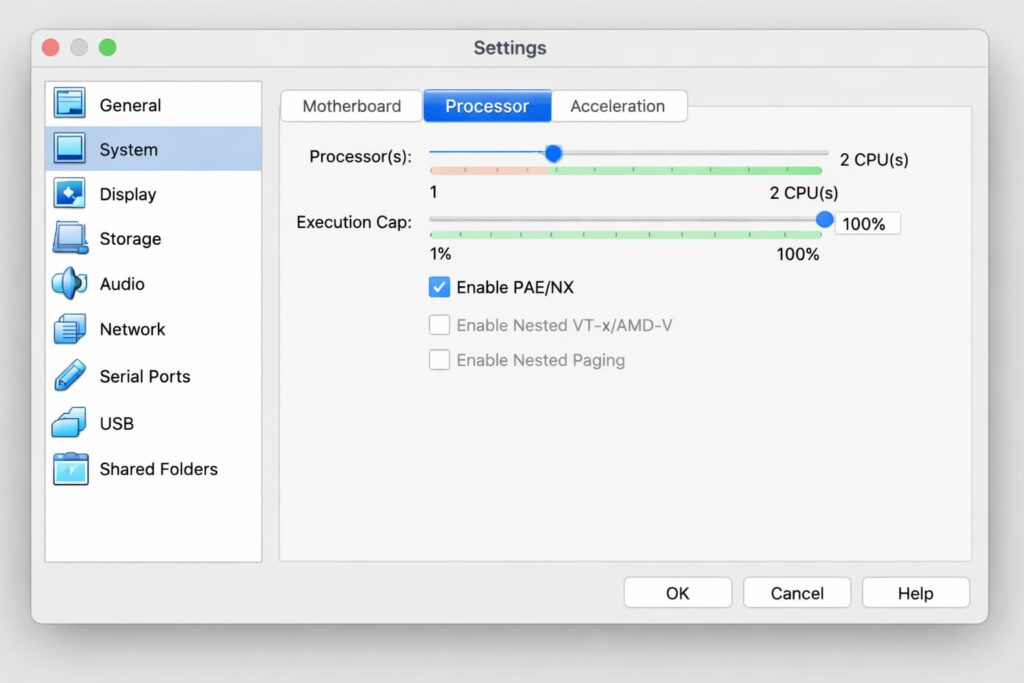
Task: Click the Storage disk icon
Action: pos(70,238)
